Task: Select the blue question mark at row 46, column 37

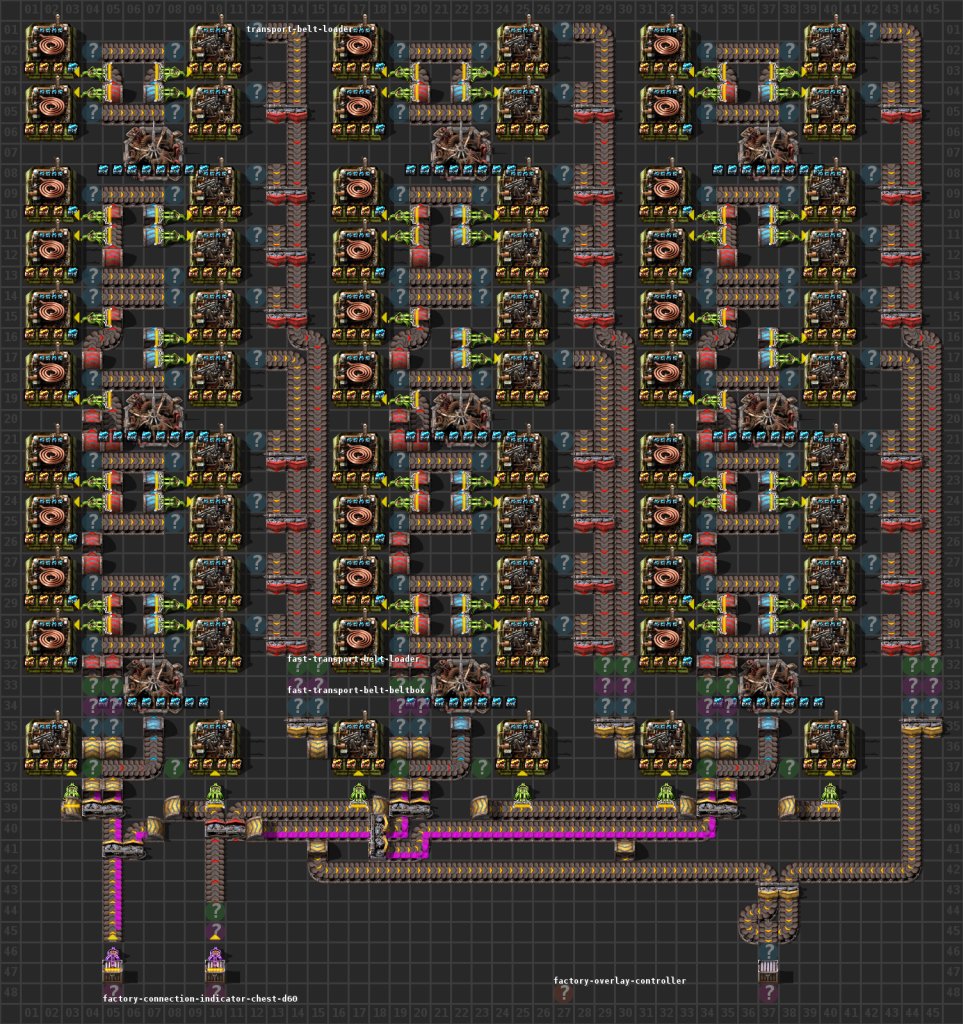Action: (x=769, y=952)
